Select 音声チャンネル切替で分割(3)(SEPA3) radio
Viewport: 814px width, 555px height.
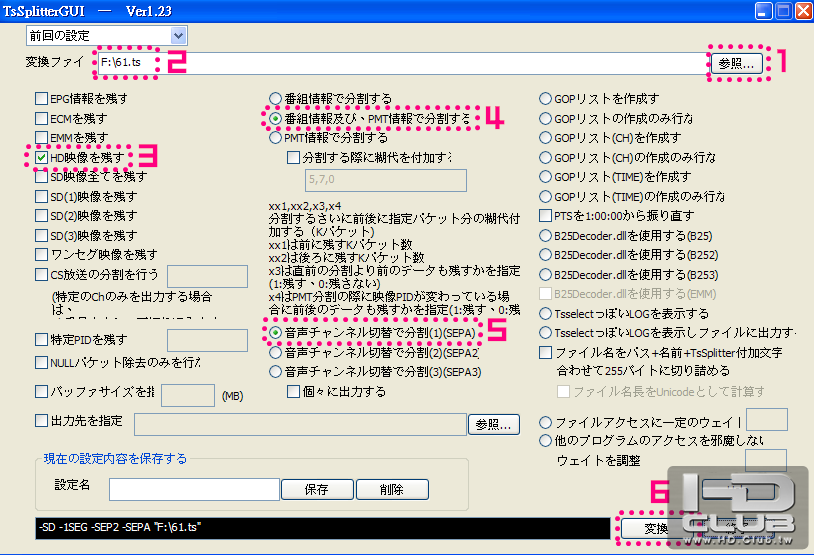click(x=275, y=372)
